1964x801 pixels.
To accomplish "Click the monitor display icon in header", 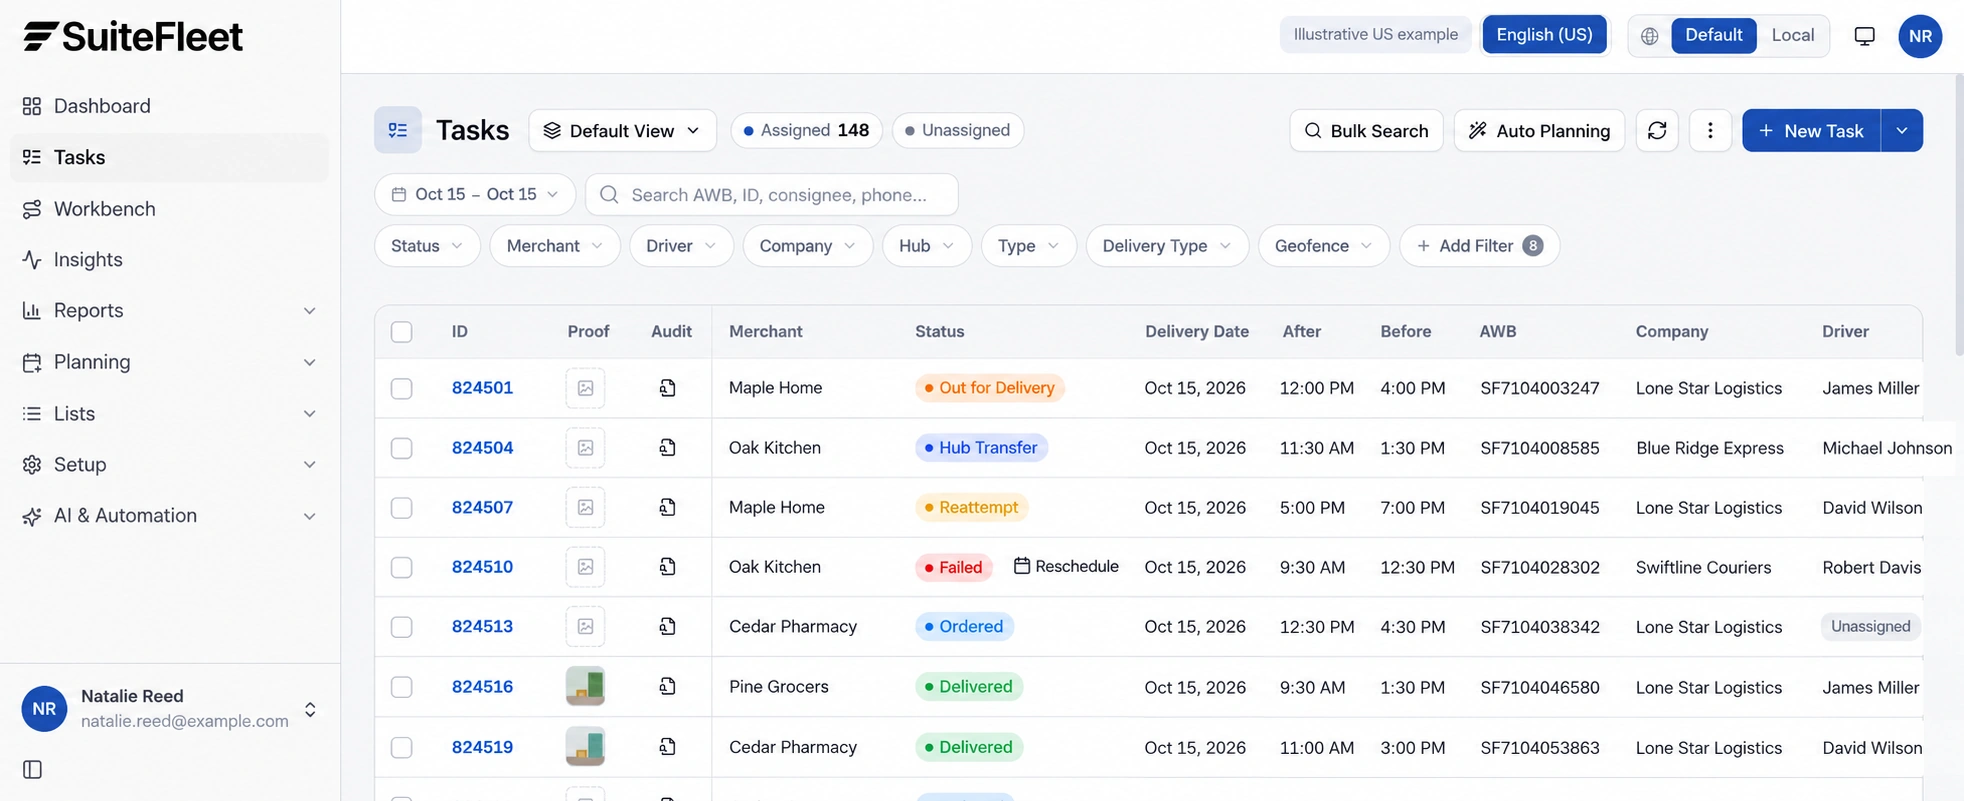I will (1864, 36).
